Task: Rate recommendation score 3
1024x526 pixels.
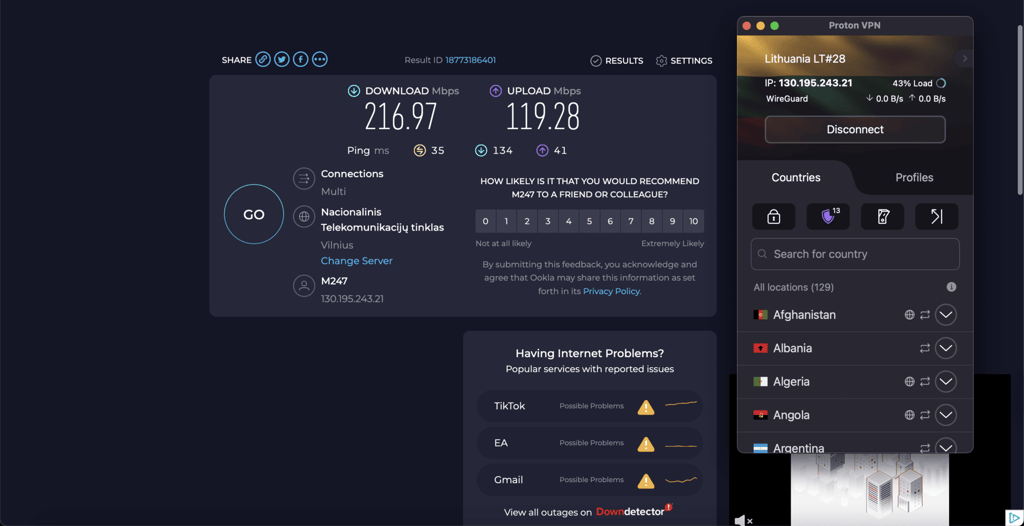Action: (x=548, y=222)
